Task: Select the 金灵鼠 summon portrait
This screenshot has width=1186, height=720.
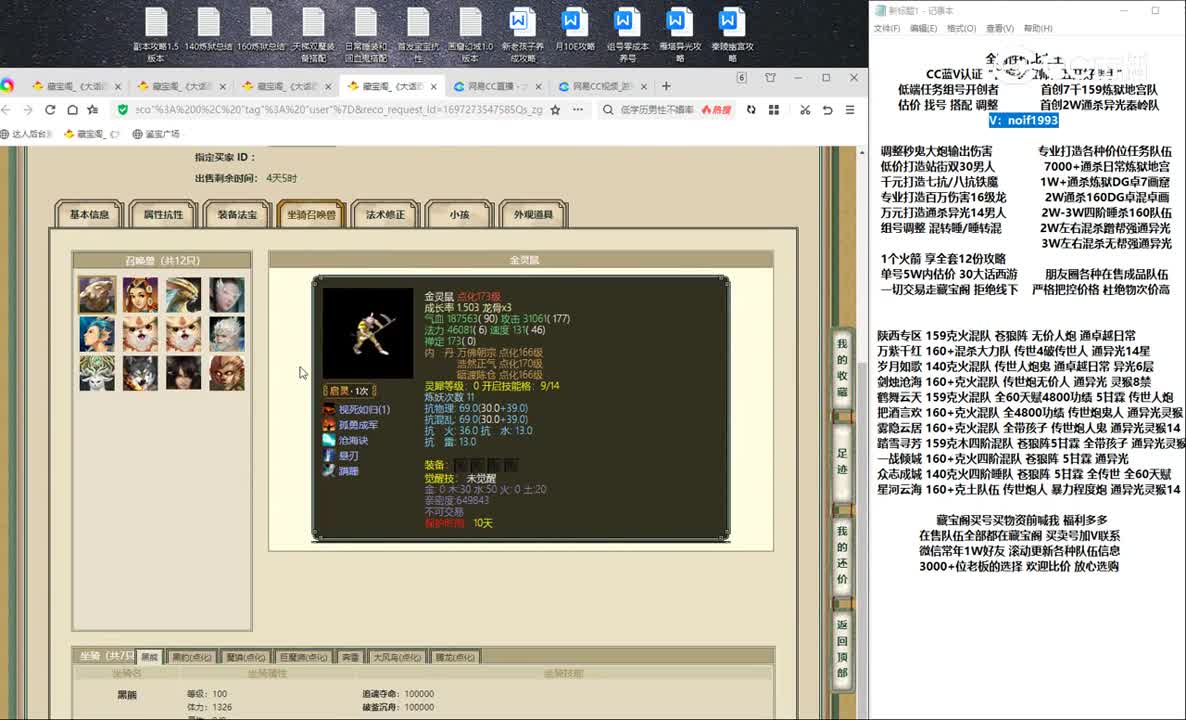Action: tap(98, 295)
